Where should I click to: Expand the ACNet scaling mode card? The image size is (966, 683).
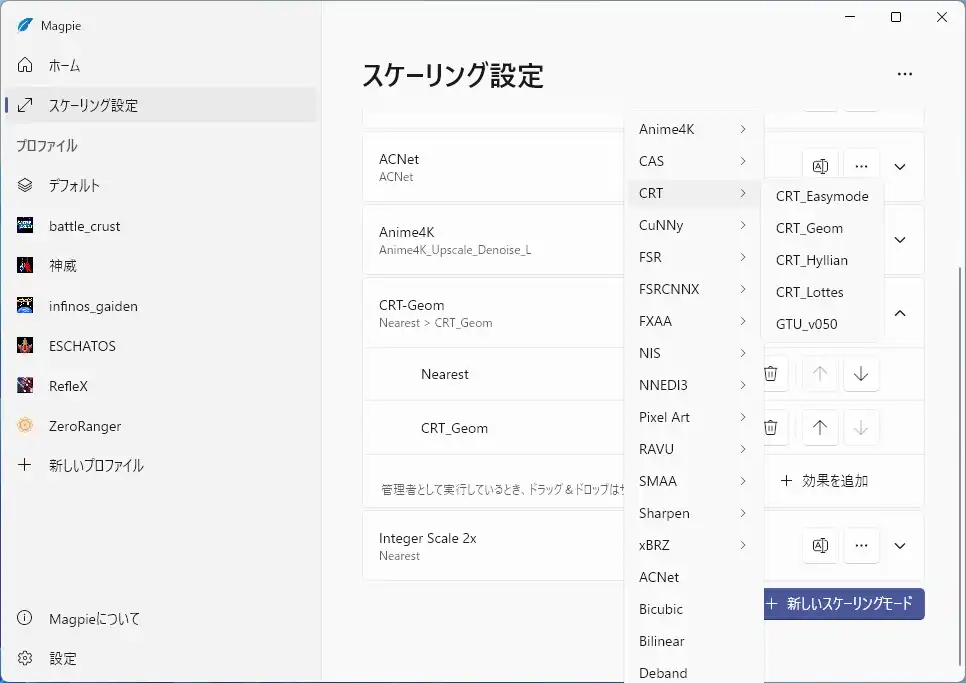pyautogui.click(x=899, y=167)
